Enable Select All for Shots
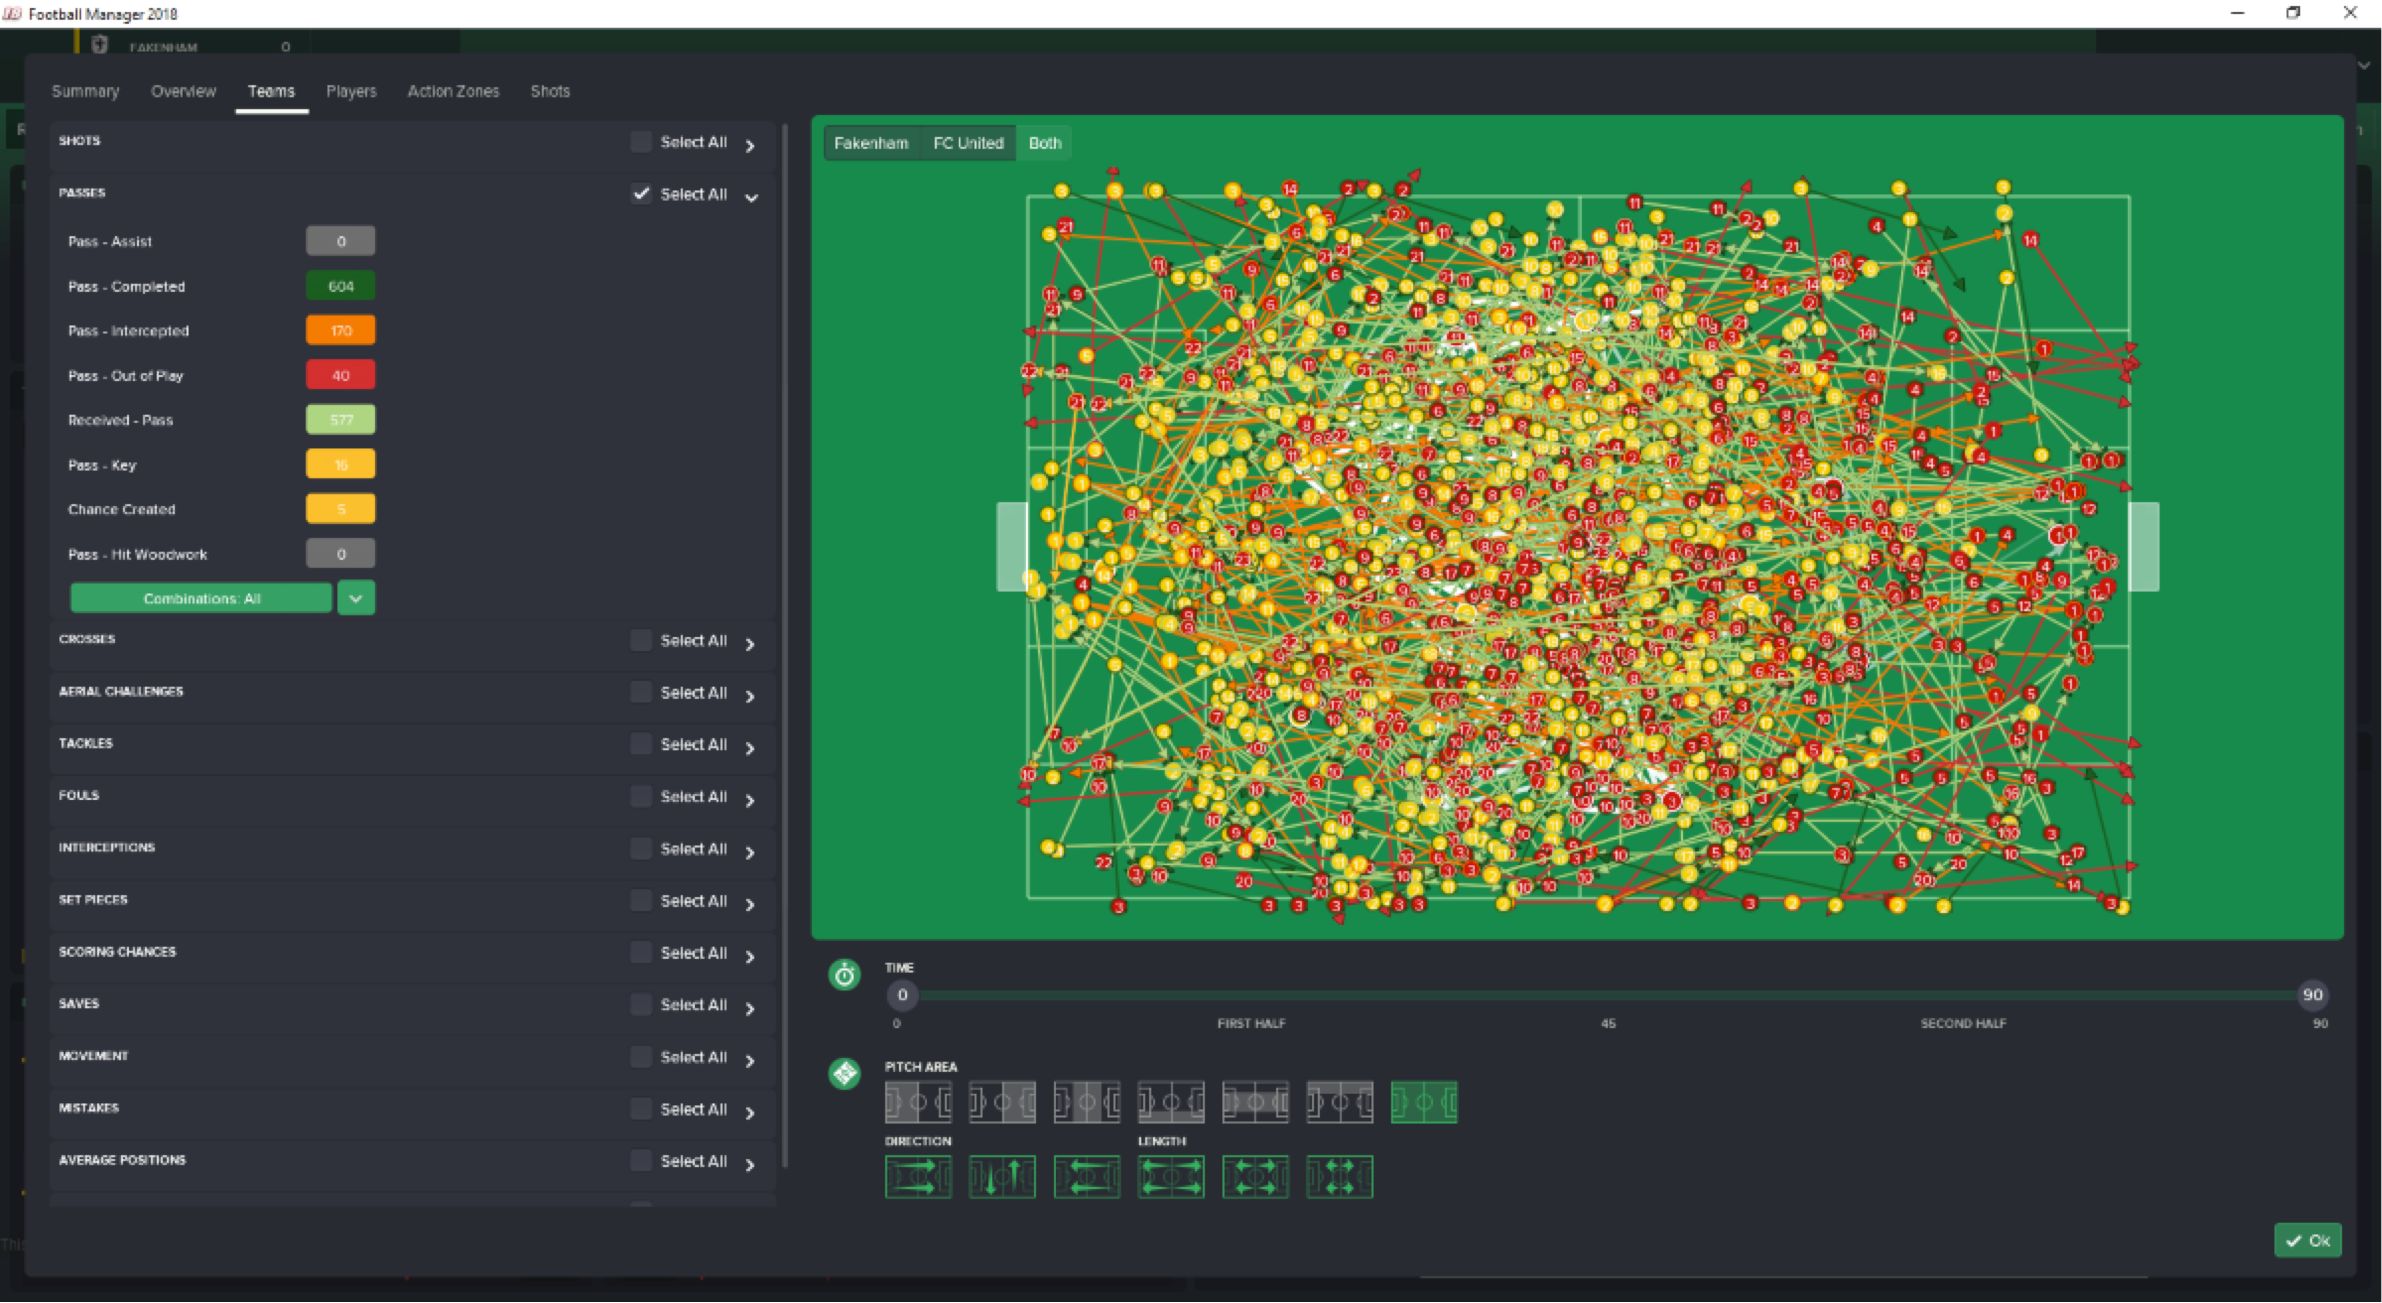Viewport: 2382px width, 1303px height. [x=640, y=141]
